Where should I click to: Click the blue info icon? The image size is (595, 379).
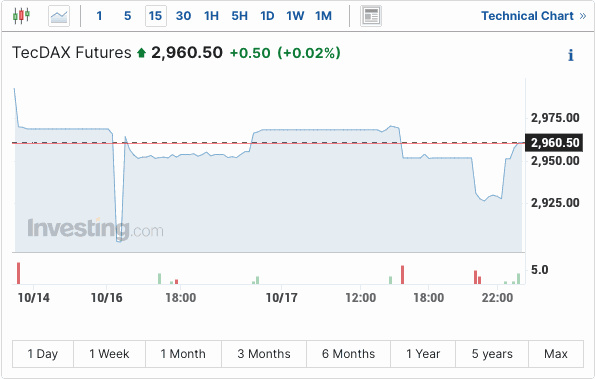pos(570,55)
